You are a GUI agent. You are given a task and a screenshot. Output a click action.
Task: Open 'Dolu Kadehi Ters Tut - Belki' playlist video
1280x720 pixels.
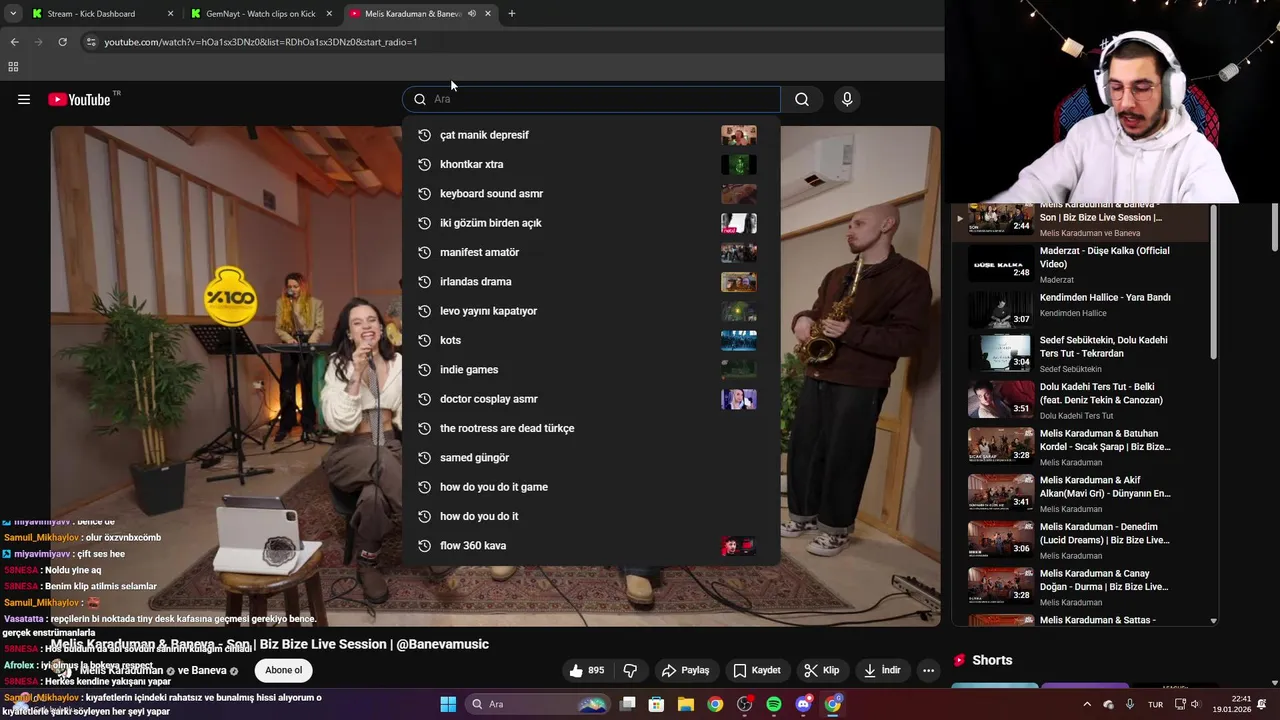1081,400
